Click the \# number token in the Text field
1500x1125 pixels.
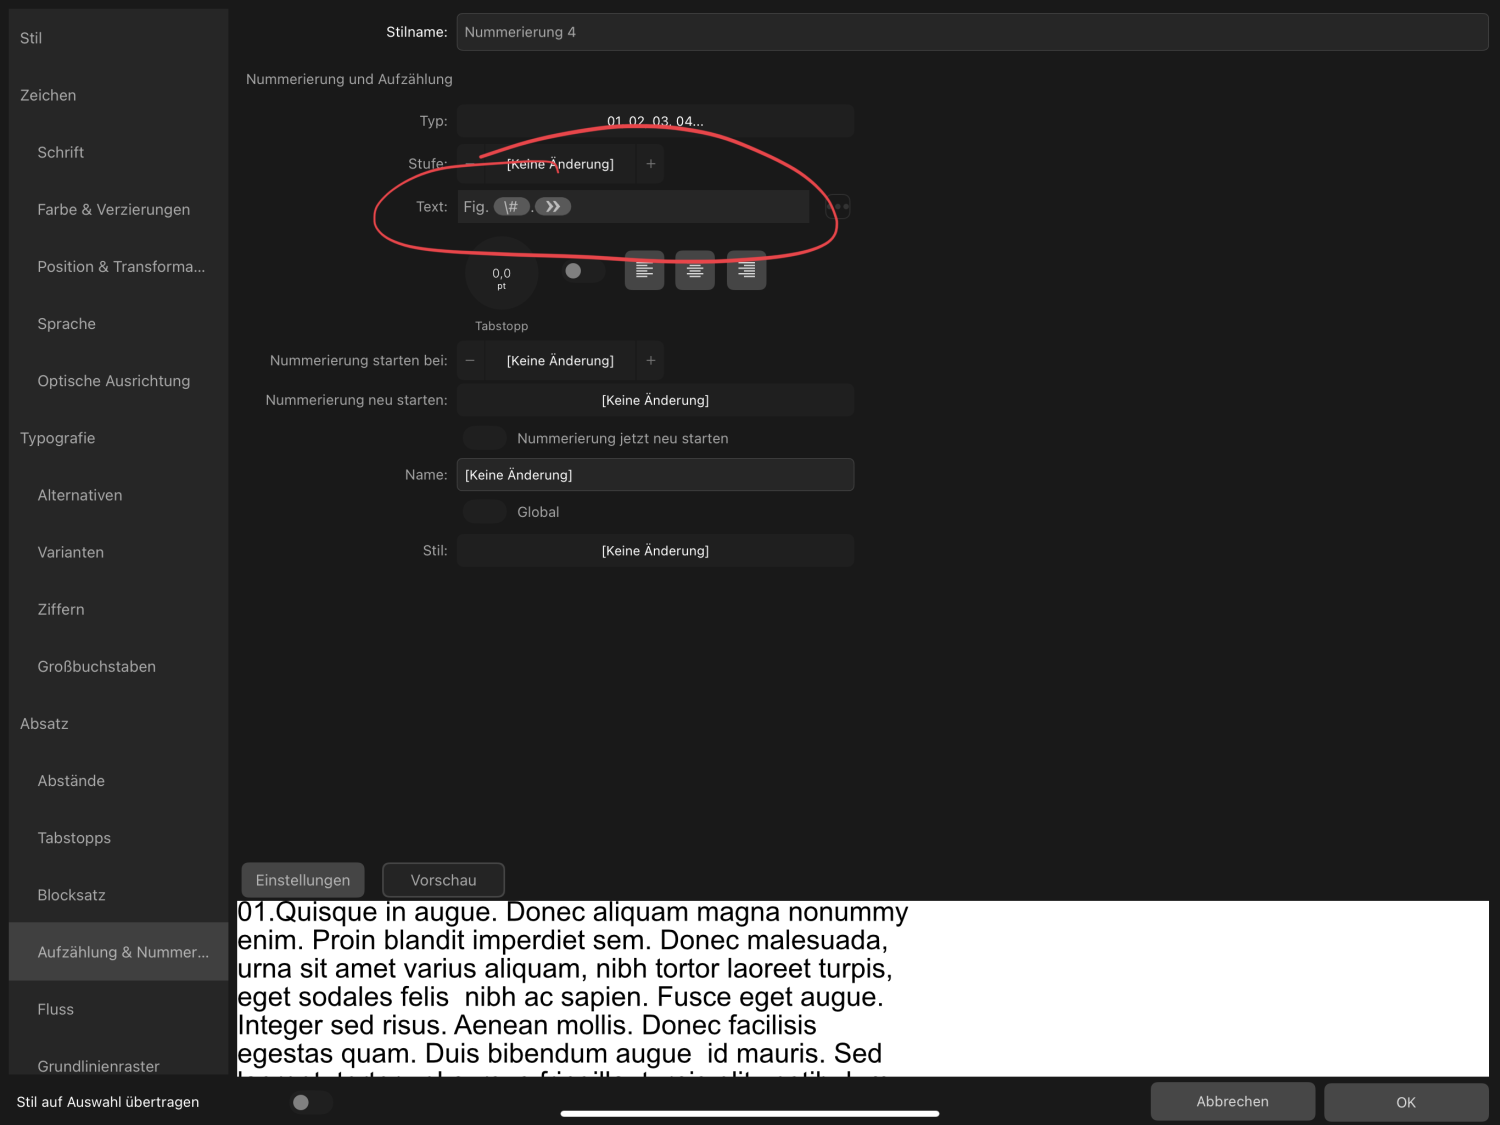(x=512, y=206)
